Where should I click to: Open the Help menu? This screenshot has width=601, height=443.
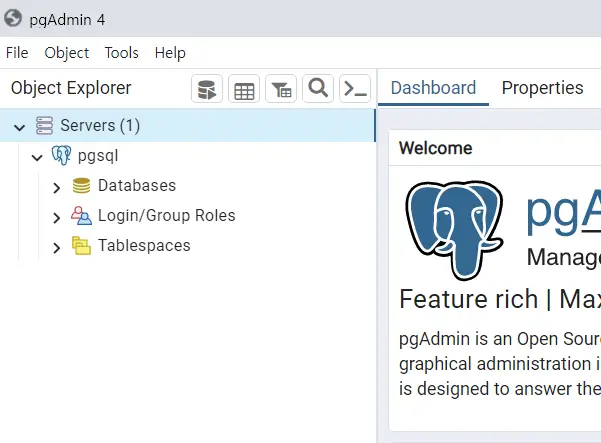tap(170, 53)
